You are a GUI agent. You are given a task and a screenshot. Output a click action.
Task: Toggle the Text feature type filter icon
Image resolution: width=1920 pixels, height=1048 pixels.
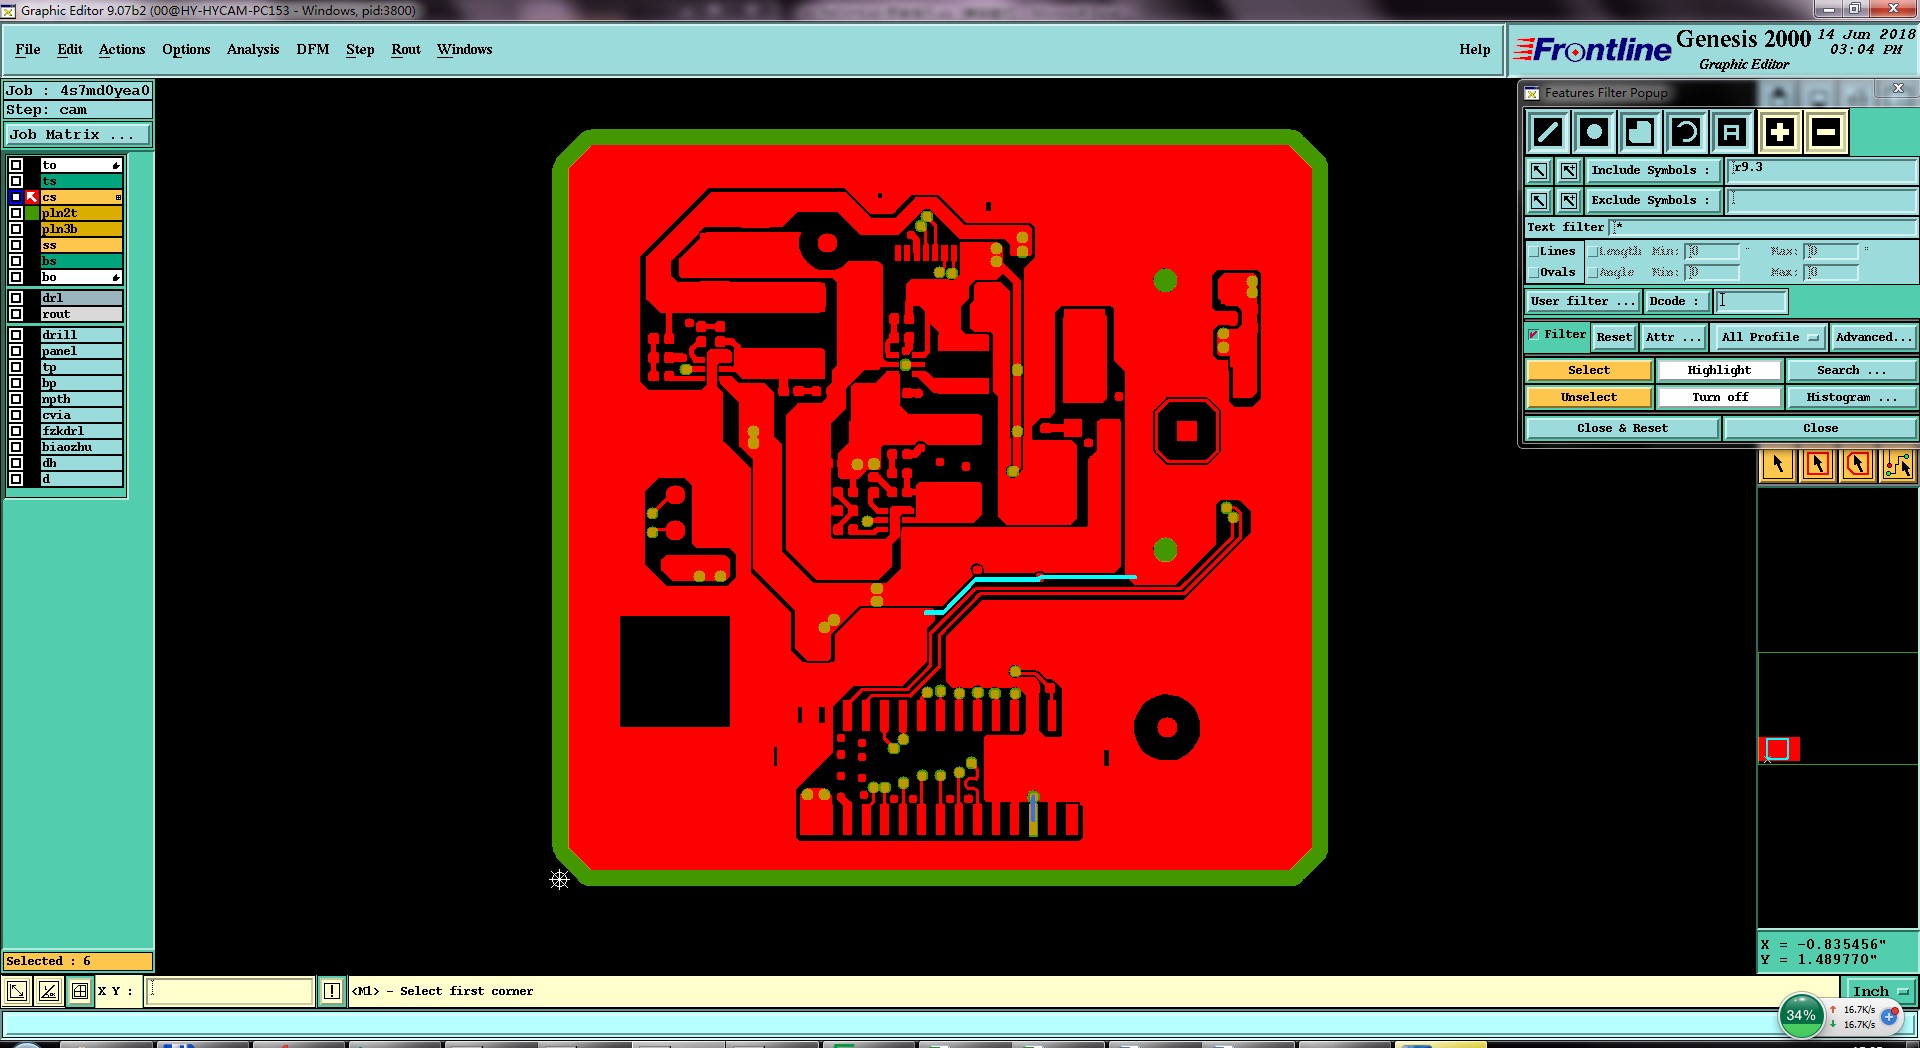(x=1732, y=132)
